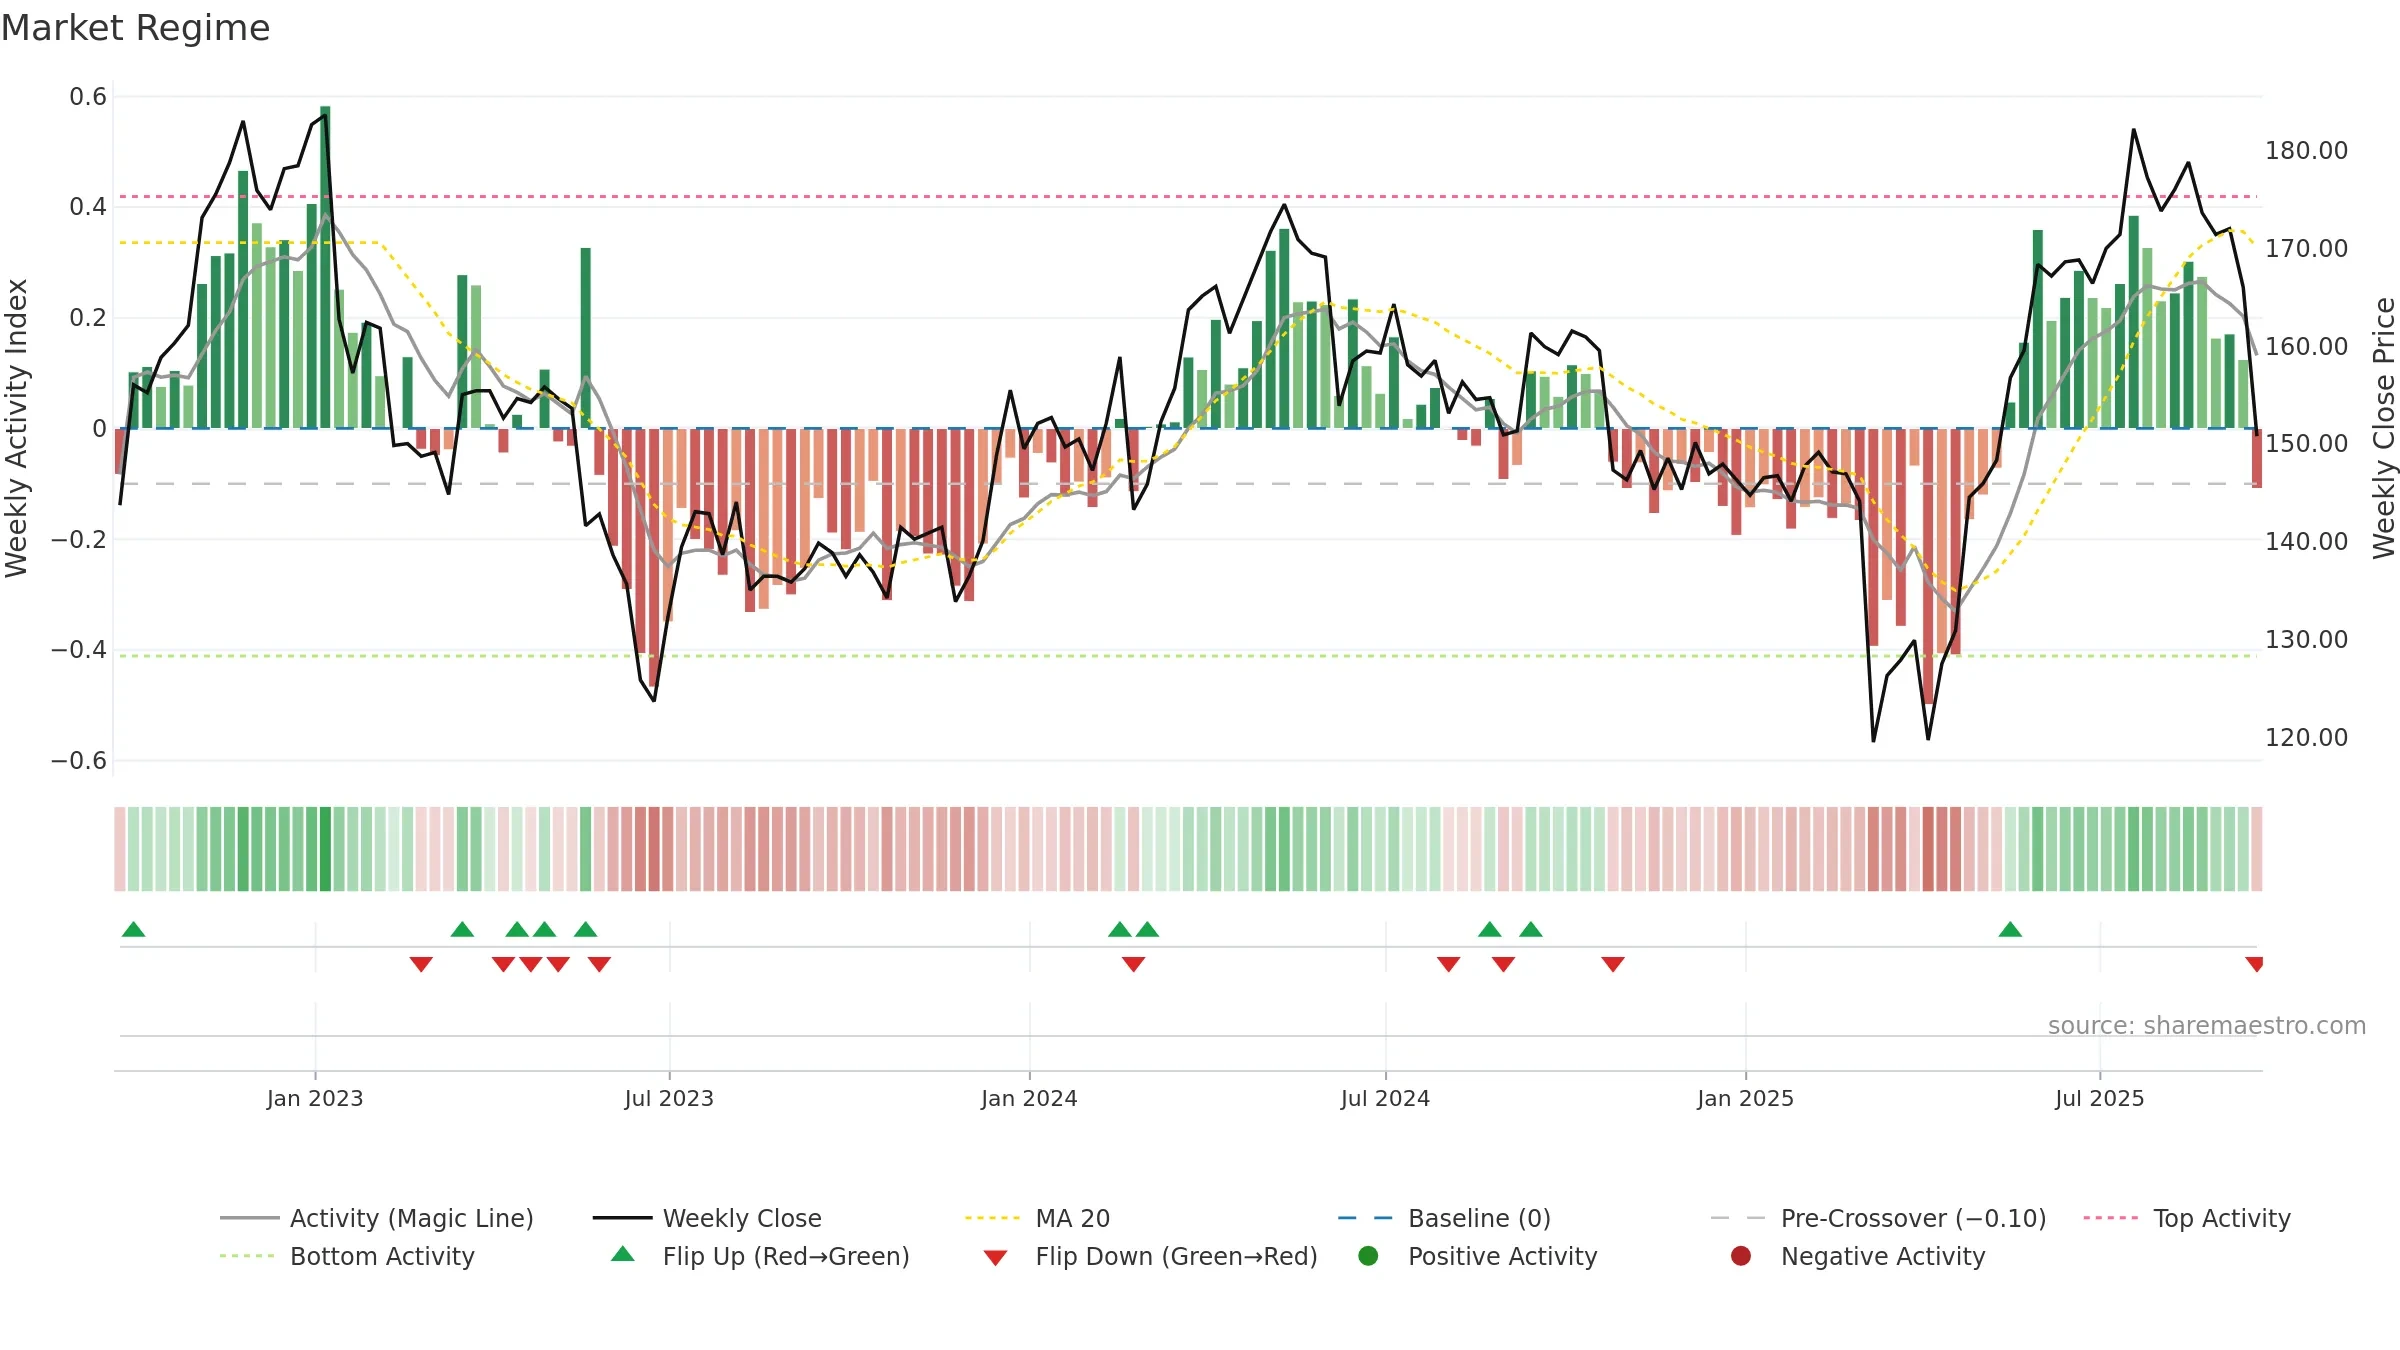Click the Negative Activity legend label

[1883, 1256]
